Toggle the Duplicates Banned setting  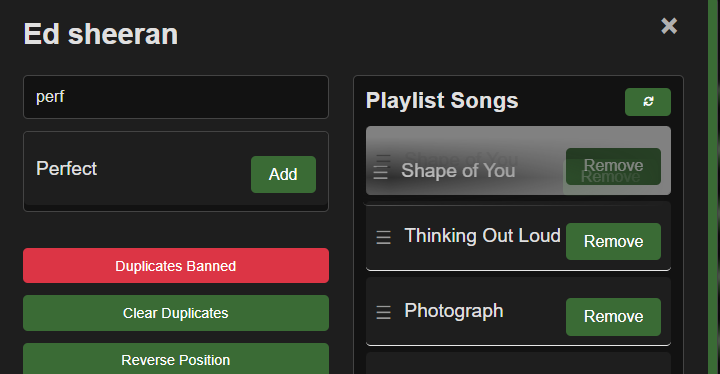[176, 266]
